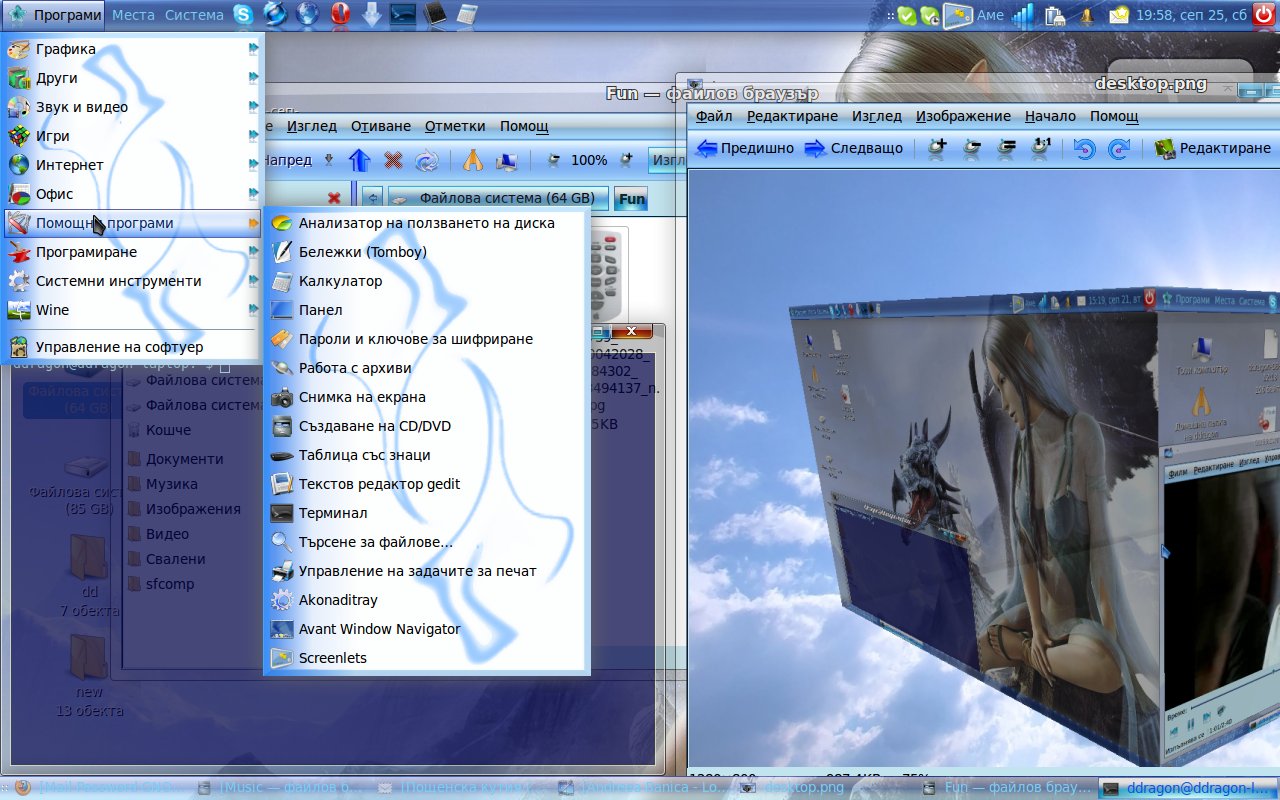Fit image to window in viewer toolbar
The width and height of the screenshot is (1280, 800).
(1007, 148)
